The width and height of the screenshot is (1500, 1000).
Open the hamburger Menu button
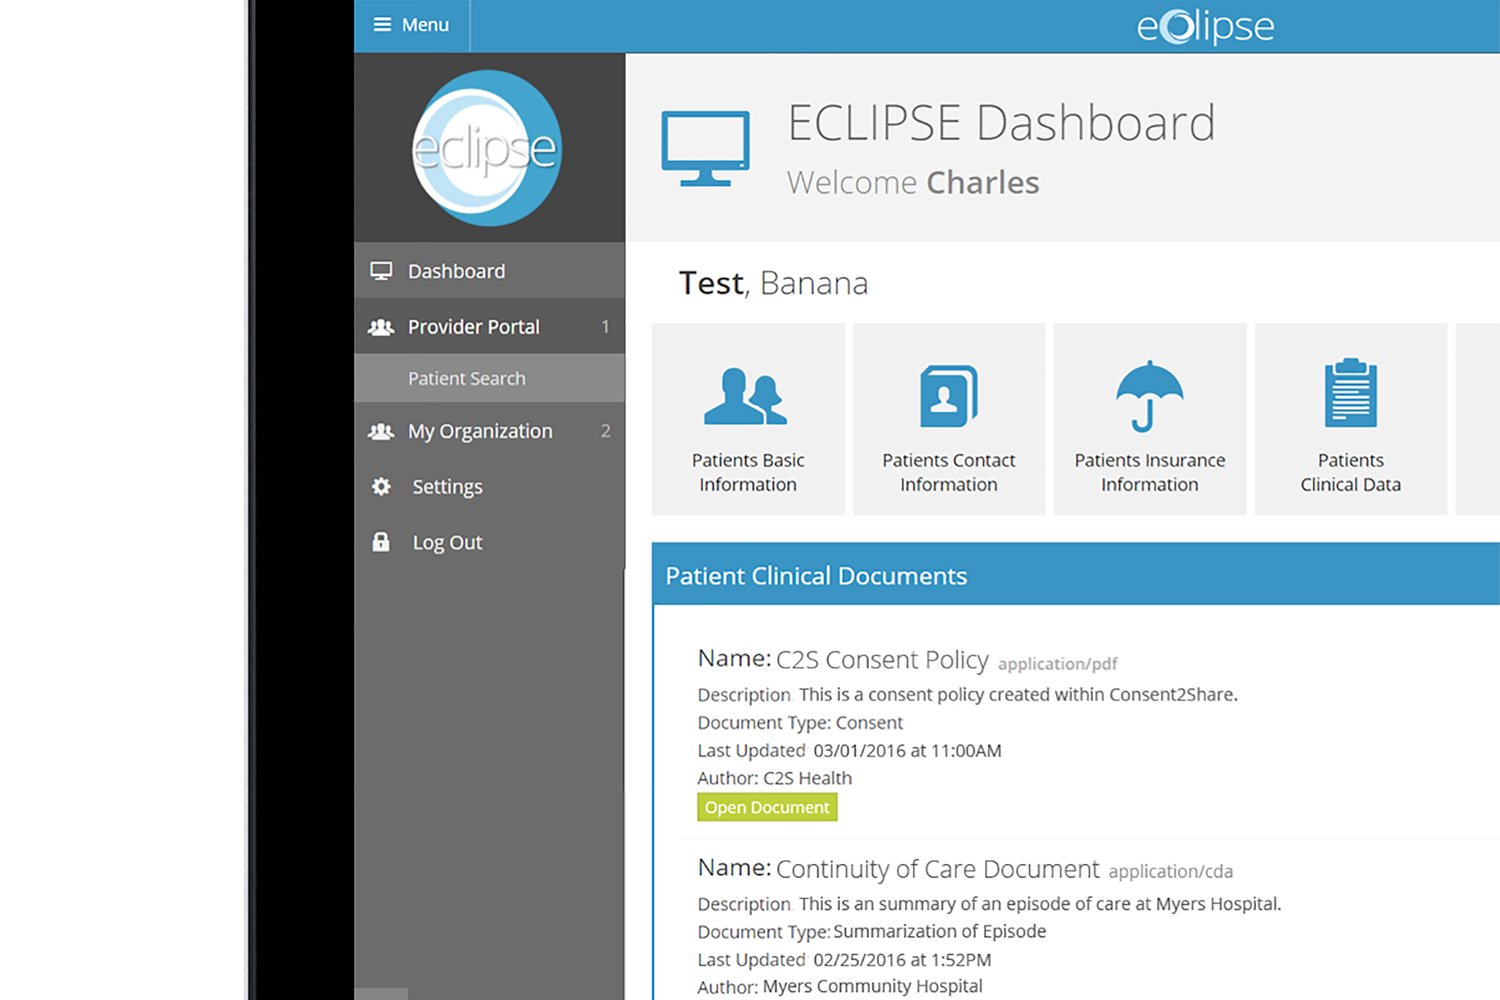coord(411,25)
